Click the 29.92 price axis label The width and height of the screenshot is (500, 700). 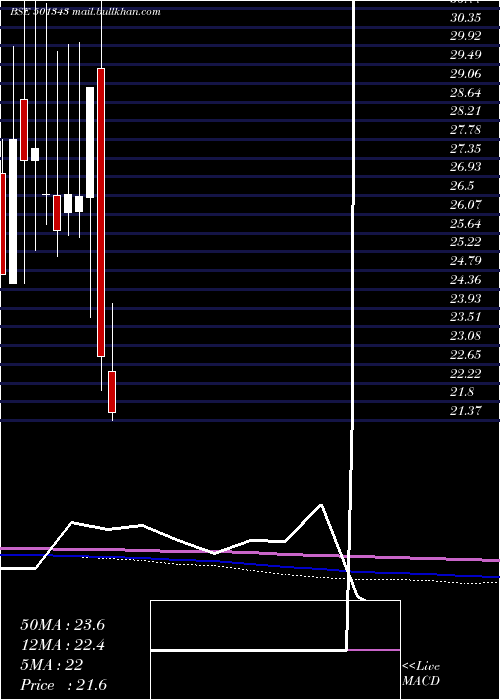[466, 36]
